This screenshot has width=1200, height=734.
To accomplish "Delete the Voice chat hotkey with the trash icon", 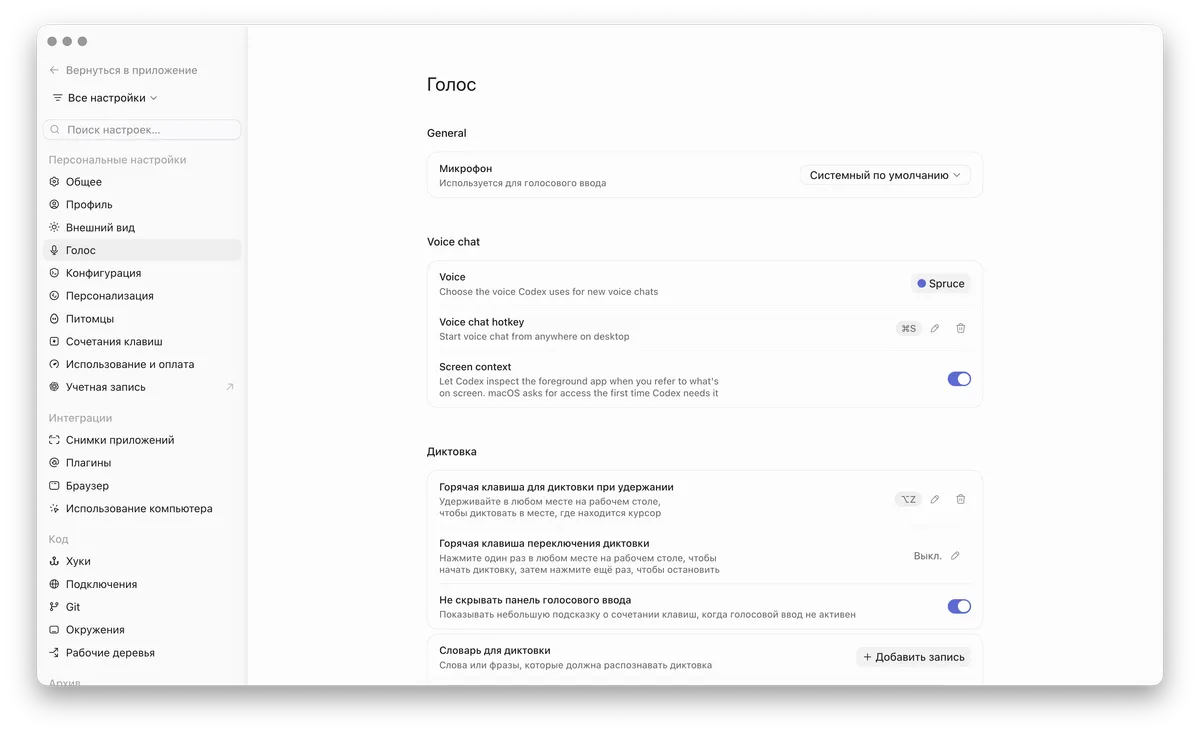I will (x=960, y=328).
